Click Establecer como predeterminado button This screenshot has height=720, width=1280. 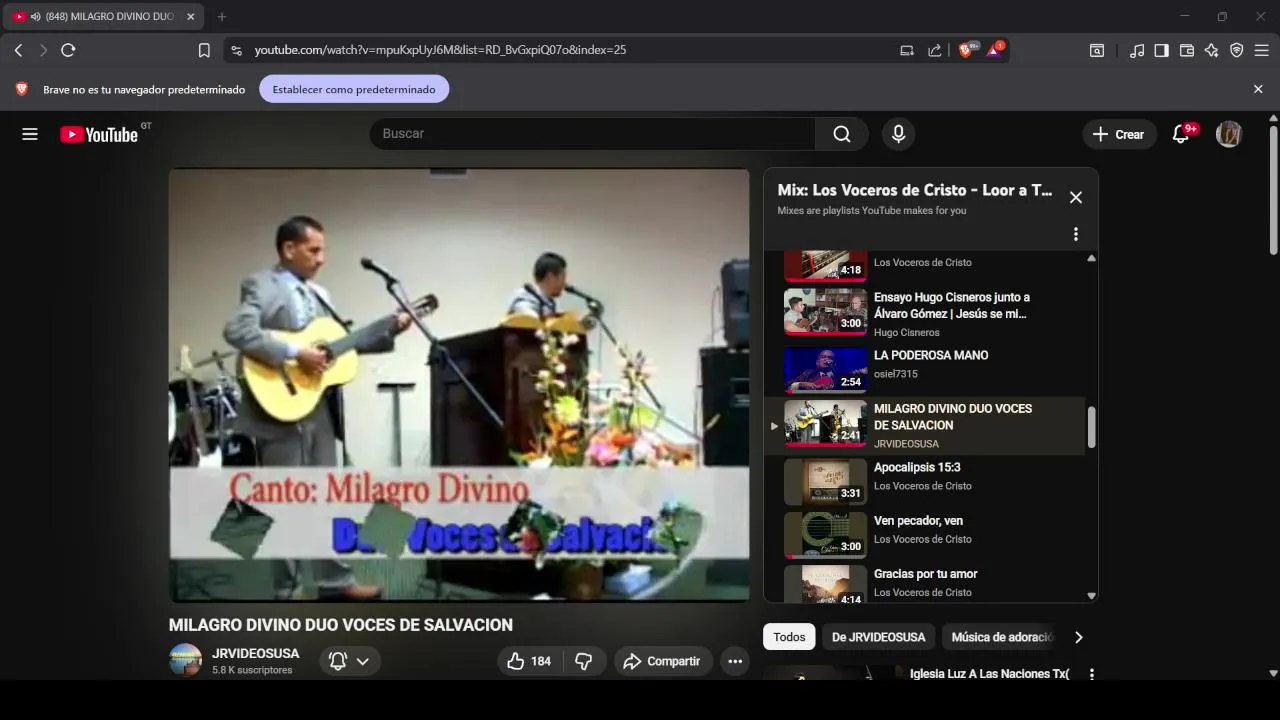[354, 89]
